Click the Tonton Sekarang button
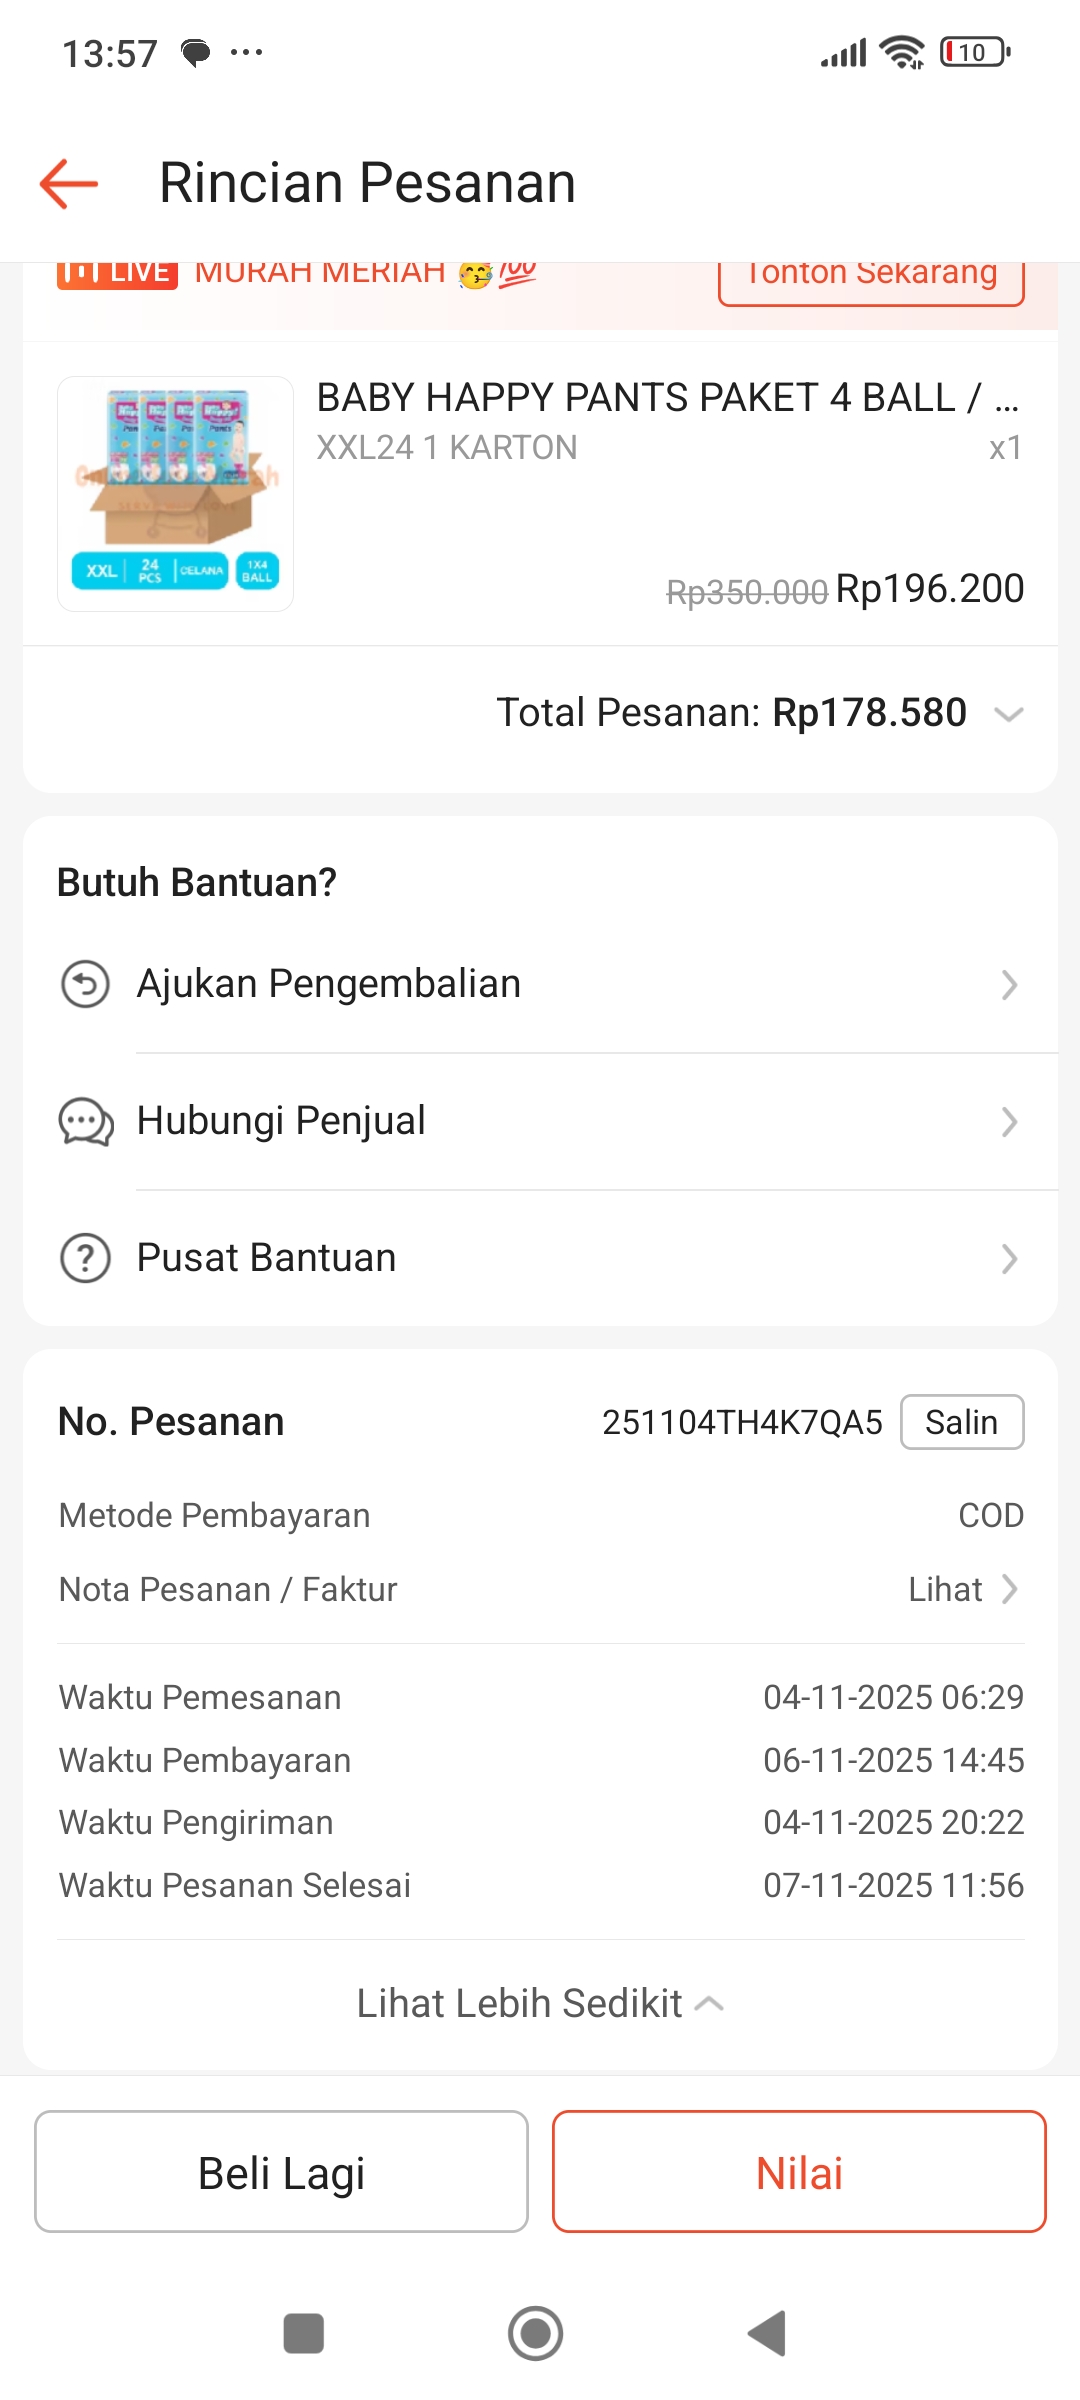 (871, 276)
